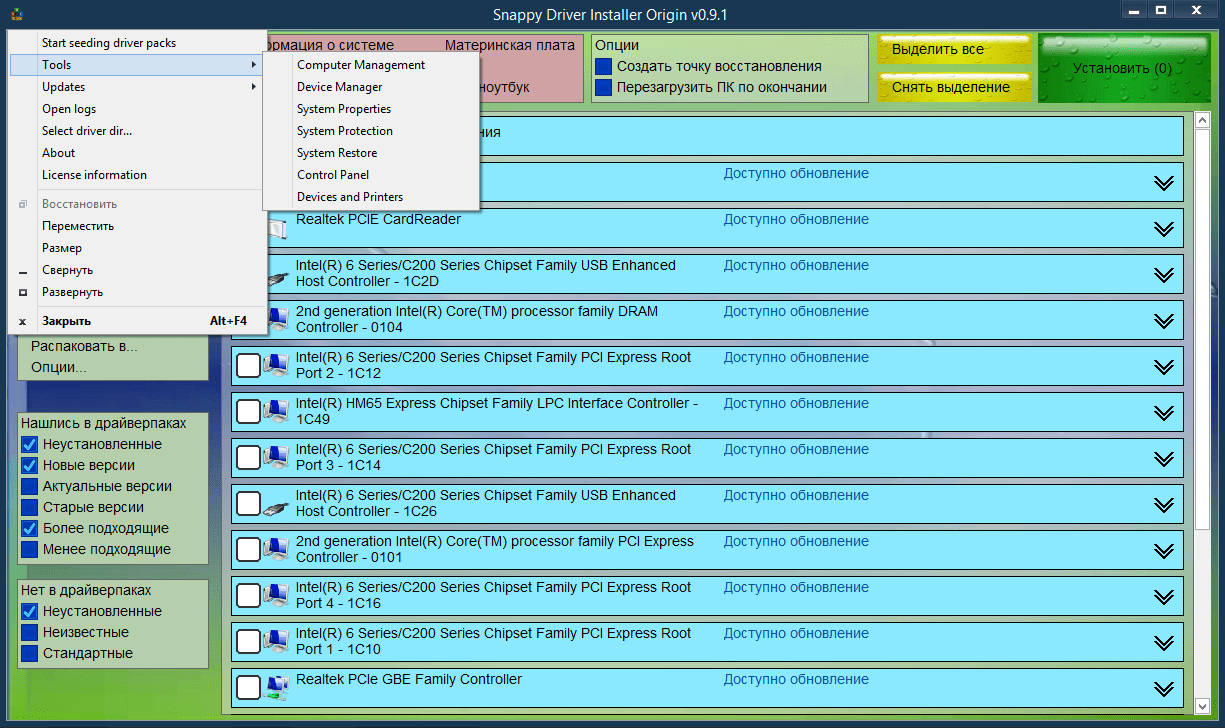This screenshot has height=728, width=1225.
Task: Check the Realtek PCIe GBE Family Controller box
Action: 248,688
